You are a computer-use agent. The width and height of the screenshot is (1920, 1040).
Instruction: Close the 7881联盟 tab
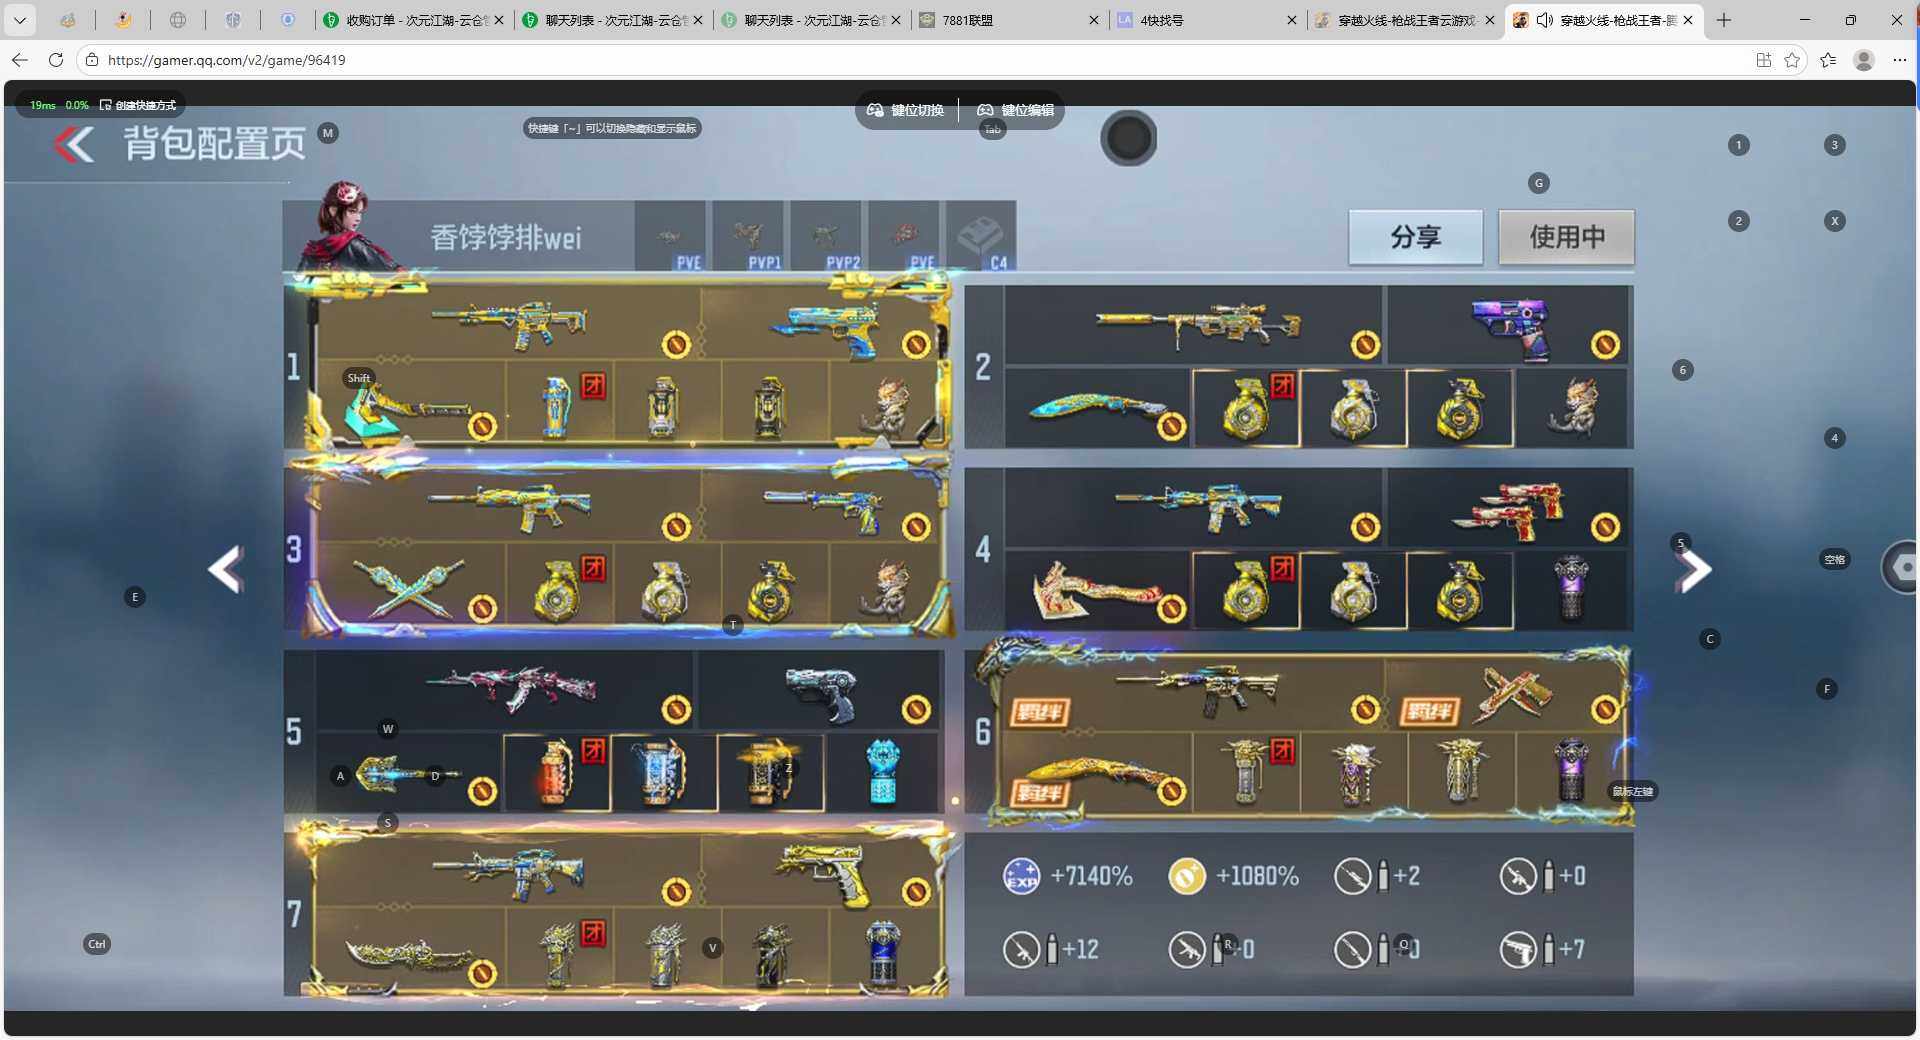[1093, 20]
